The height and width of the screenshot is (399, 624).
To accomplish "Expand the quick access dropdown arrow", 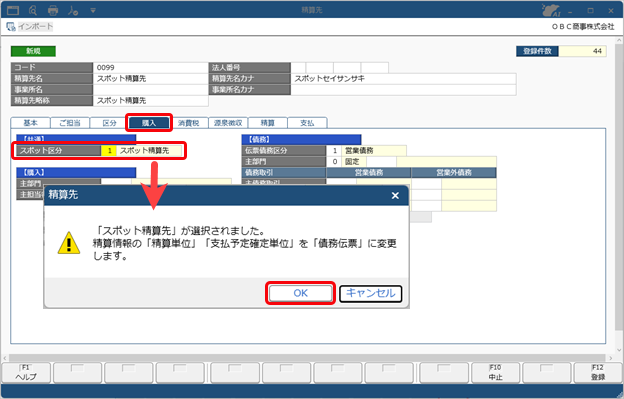I will (93, 10).
